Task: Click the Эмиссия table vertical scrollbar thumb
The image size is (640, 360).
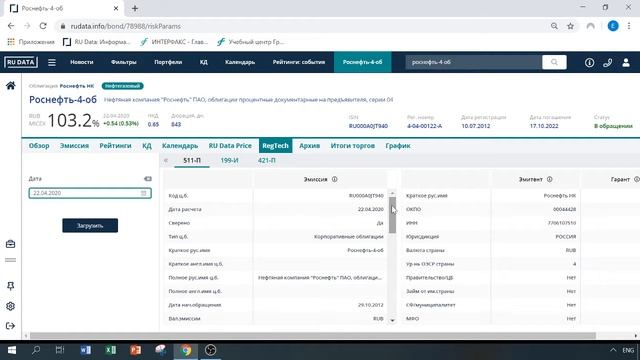Action: click(392, 215)
